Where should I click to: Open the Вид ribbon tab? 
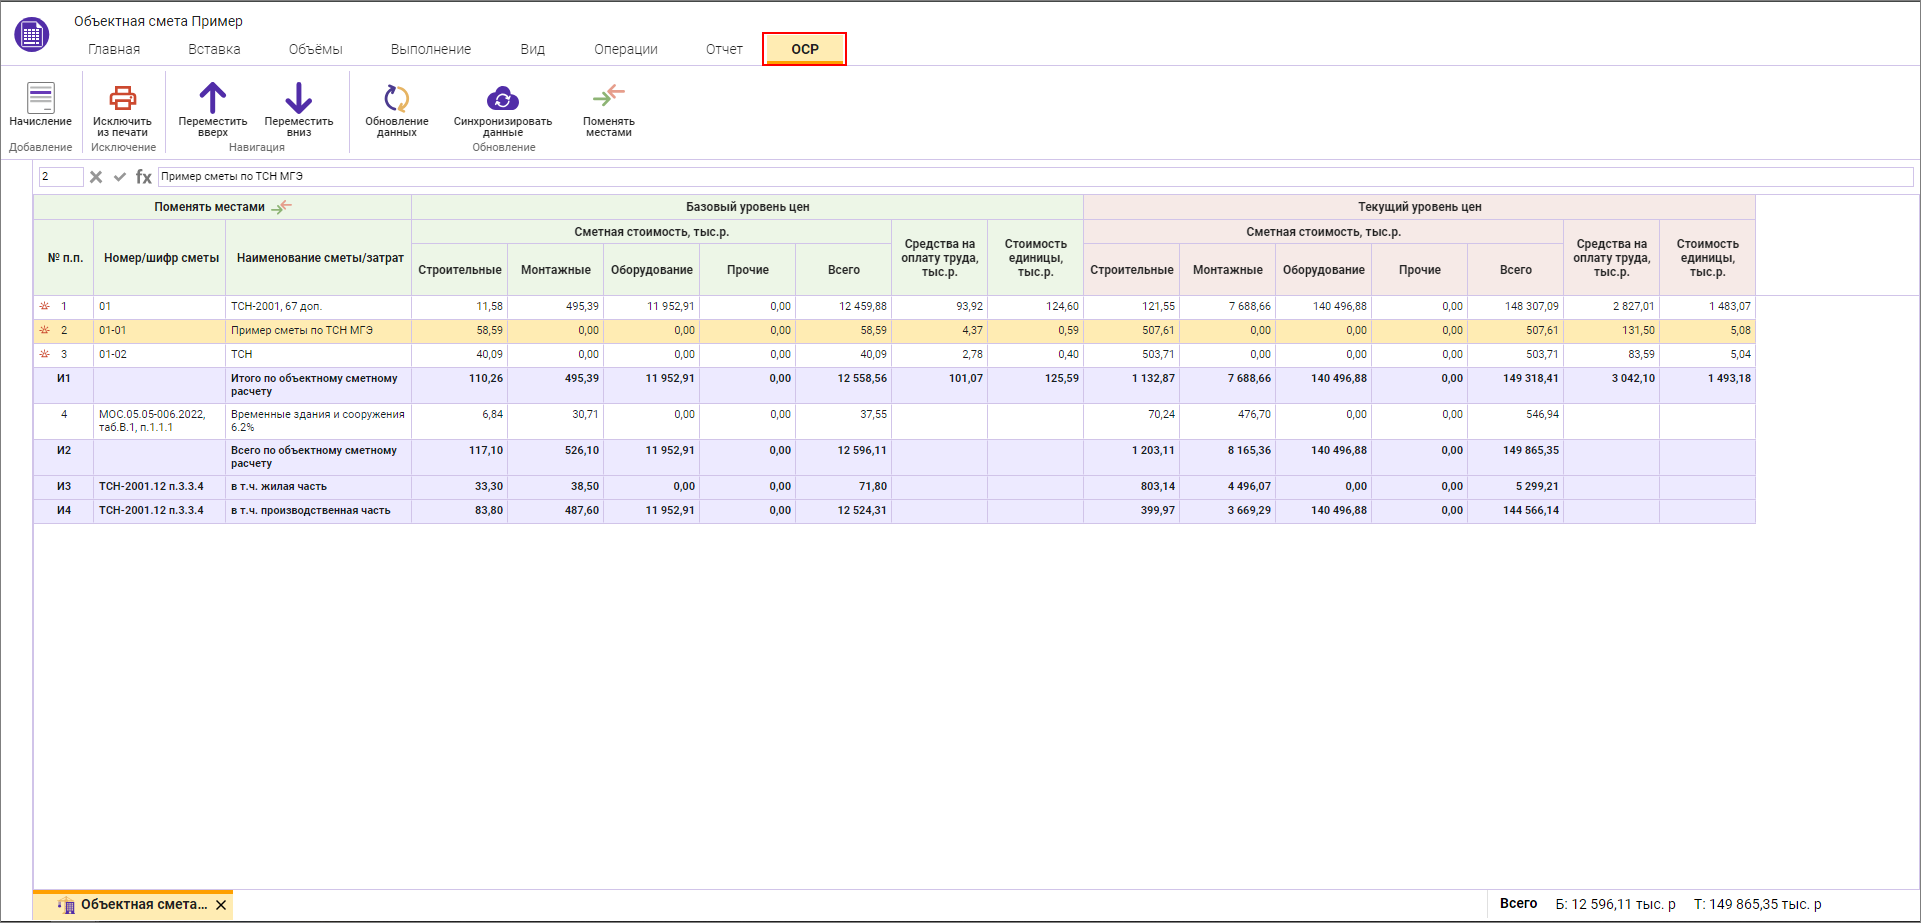pyautogui.click(x=533, y=49)
